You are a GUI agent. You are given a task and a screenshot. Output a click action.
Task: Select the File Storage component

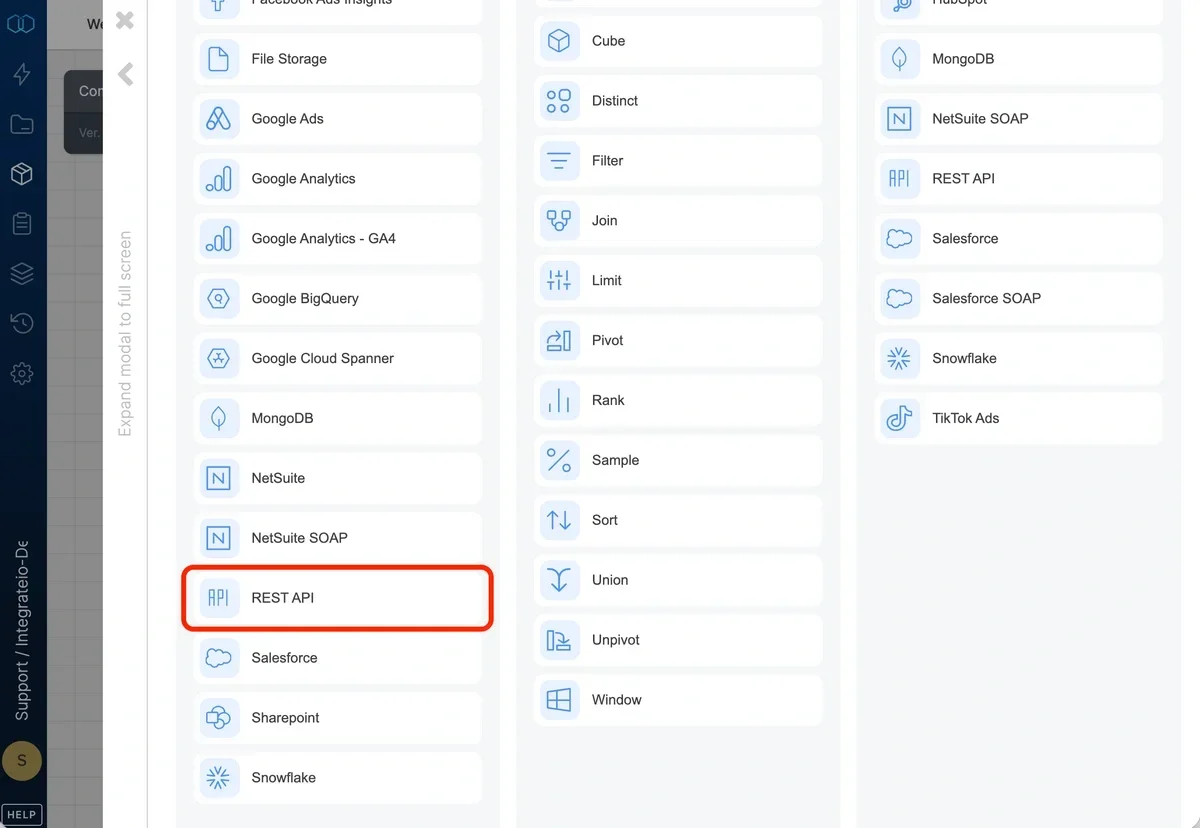pos(338,59)
